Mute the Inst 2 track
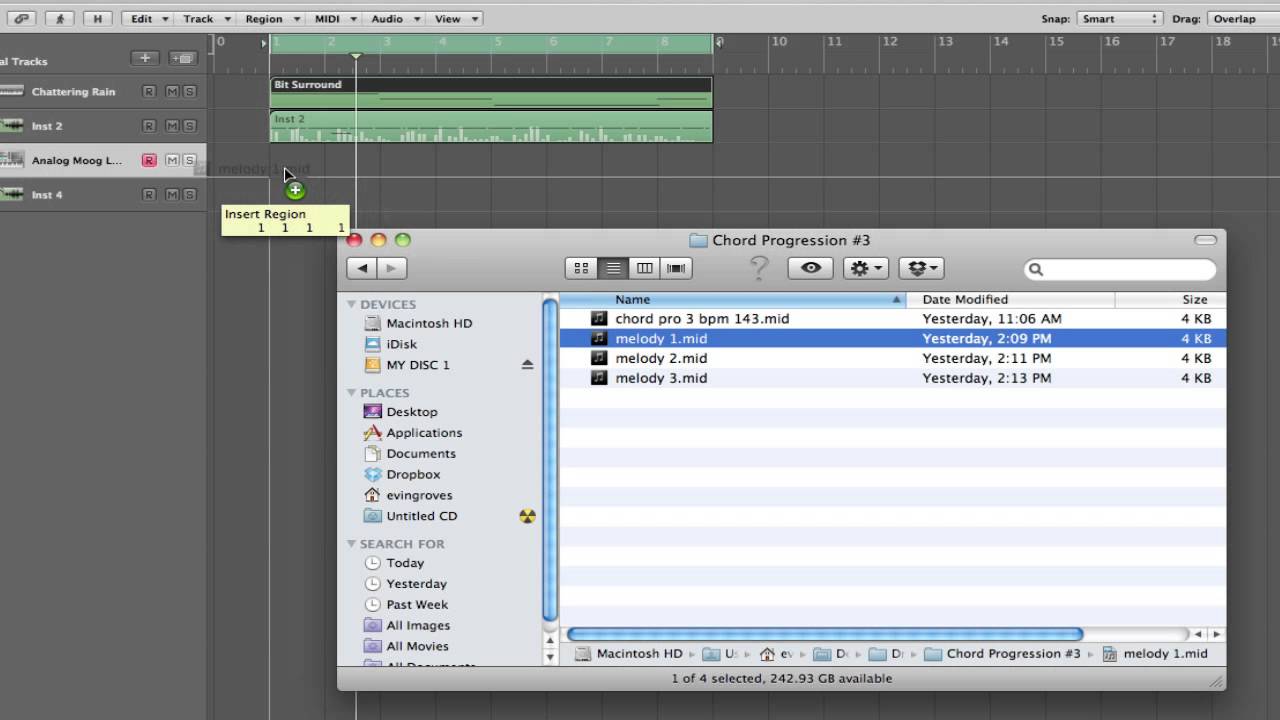 coord(172,126)
